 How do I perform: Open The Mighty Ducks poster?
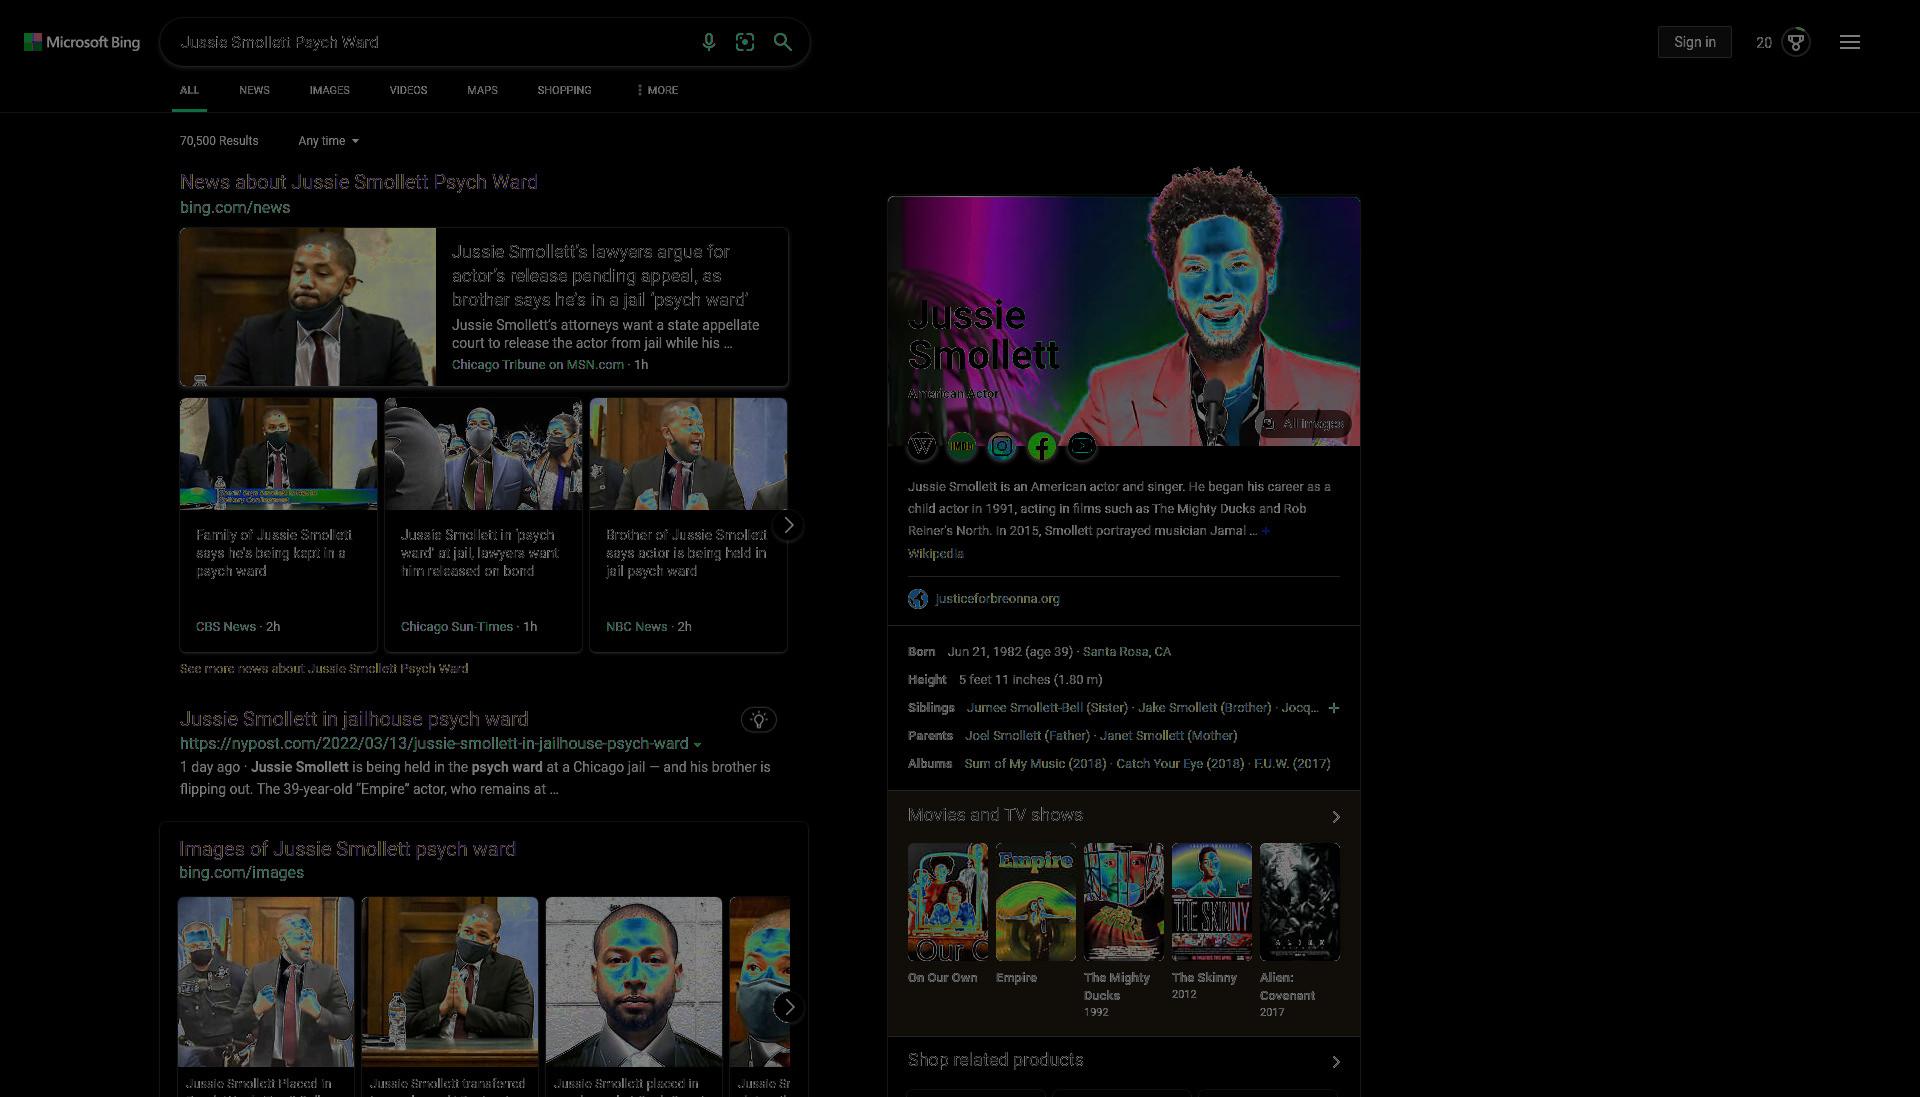point(1123,902)
